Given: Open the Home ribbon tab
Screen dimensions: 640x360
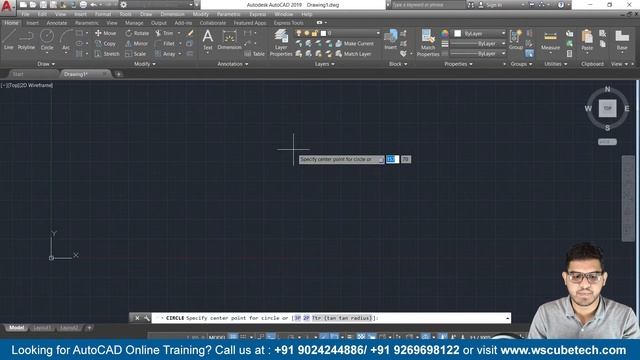Looking at the screenshot, I should click(x=11, y=23).
